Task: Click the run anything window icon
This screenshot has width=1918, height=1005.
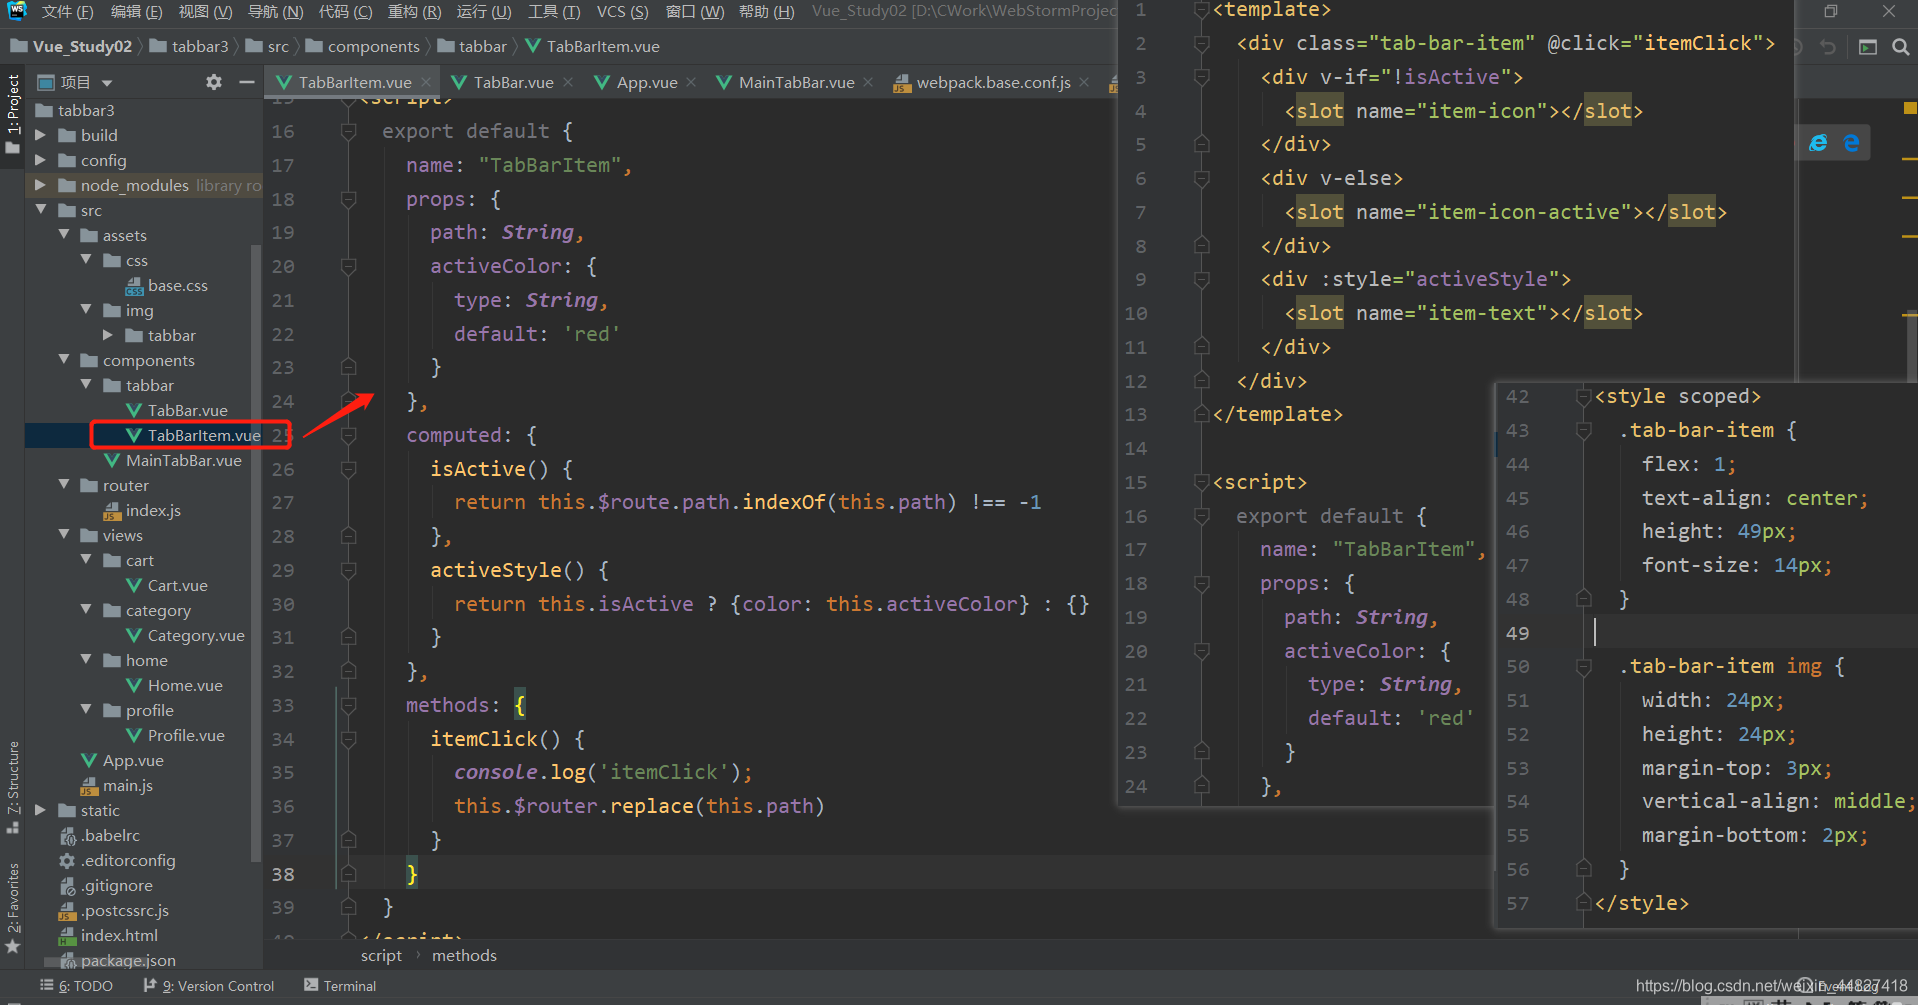Action: click(x=1867, y=47)
